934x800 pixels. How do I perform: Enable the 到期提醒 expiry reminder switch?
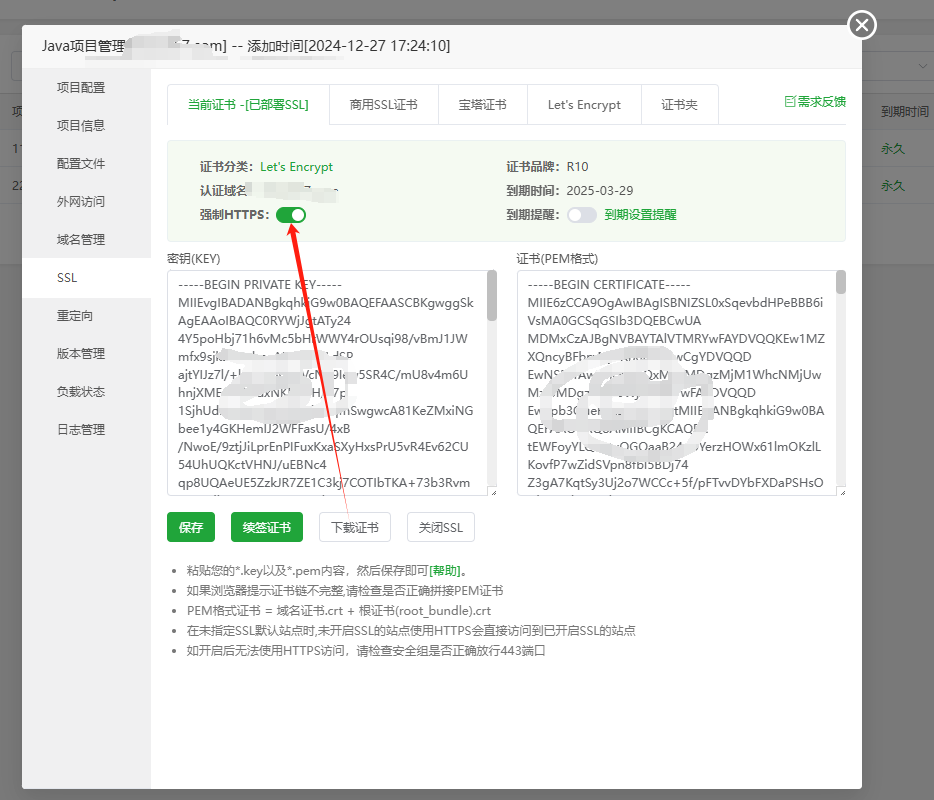[582, 215]
